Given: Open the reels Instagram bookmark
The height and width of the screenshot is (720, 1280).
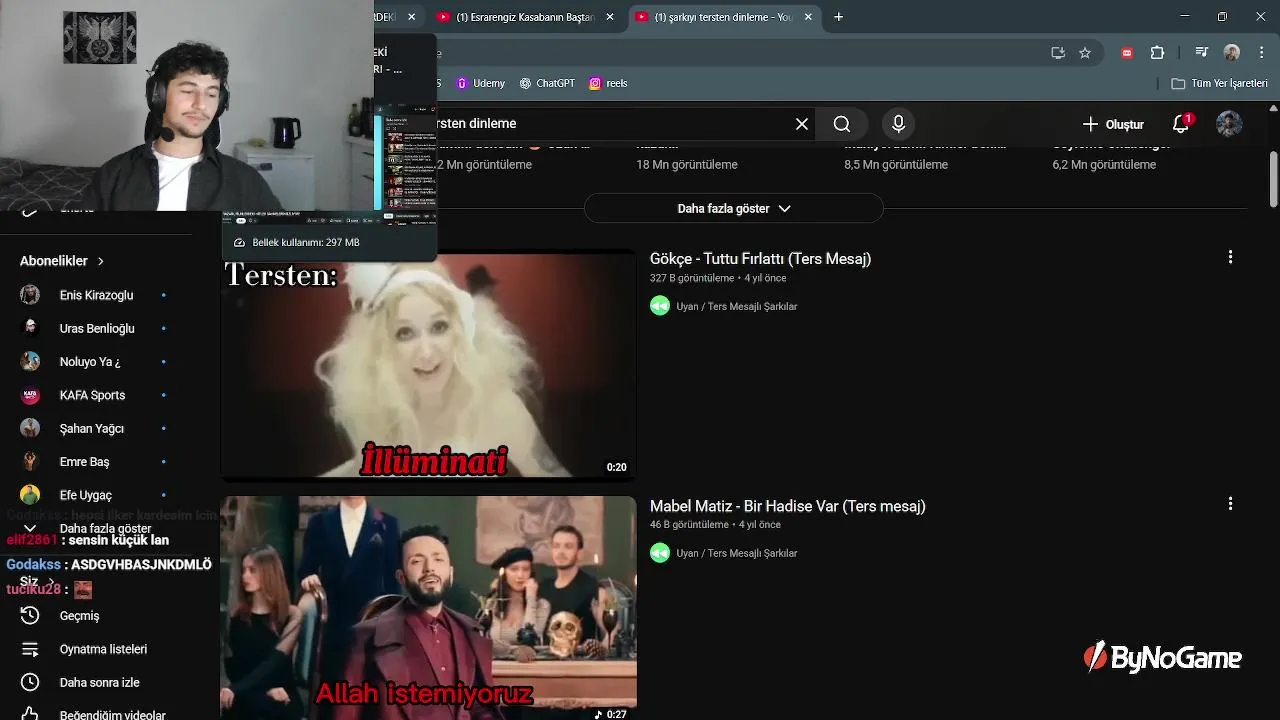Looking at the screenshot, I should pos(608,83).
